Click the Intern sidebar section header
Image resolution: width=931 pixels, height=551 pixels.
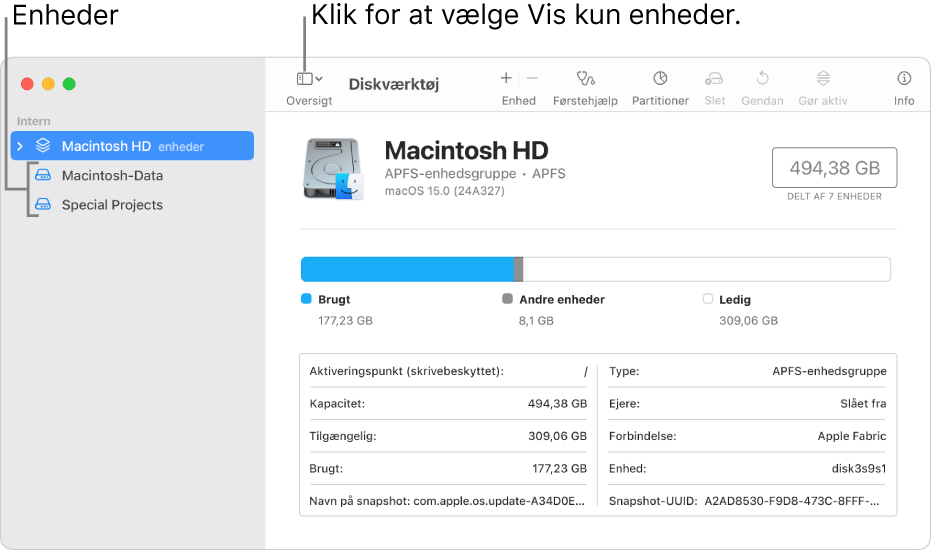tap(33, 121)
